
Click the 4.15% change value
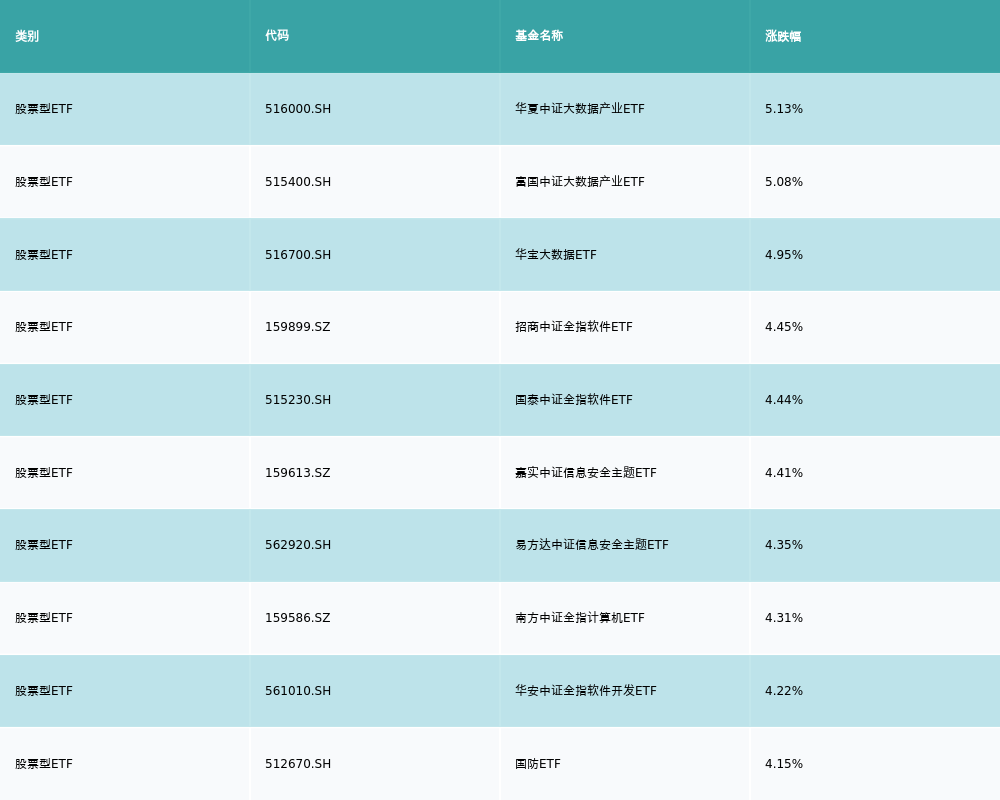pos(784,764)
